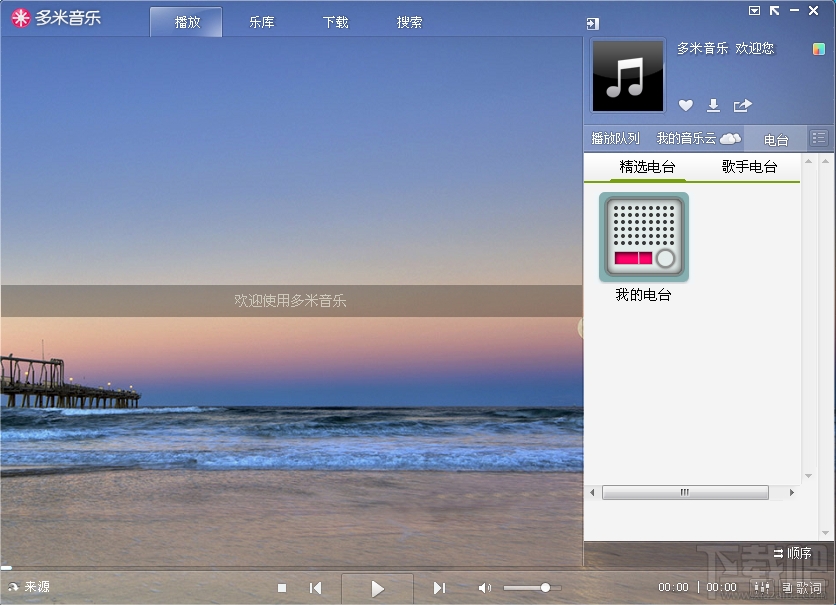Switch to the 乐库 tab
The width and height of the screenshot is (836, 605).
[x=261, y=21]
